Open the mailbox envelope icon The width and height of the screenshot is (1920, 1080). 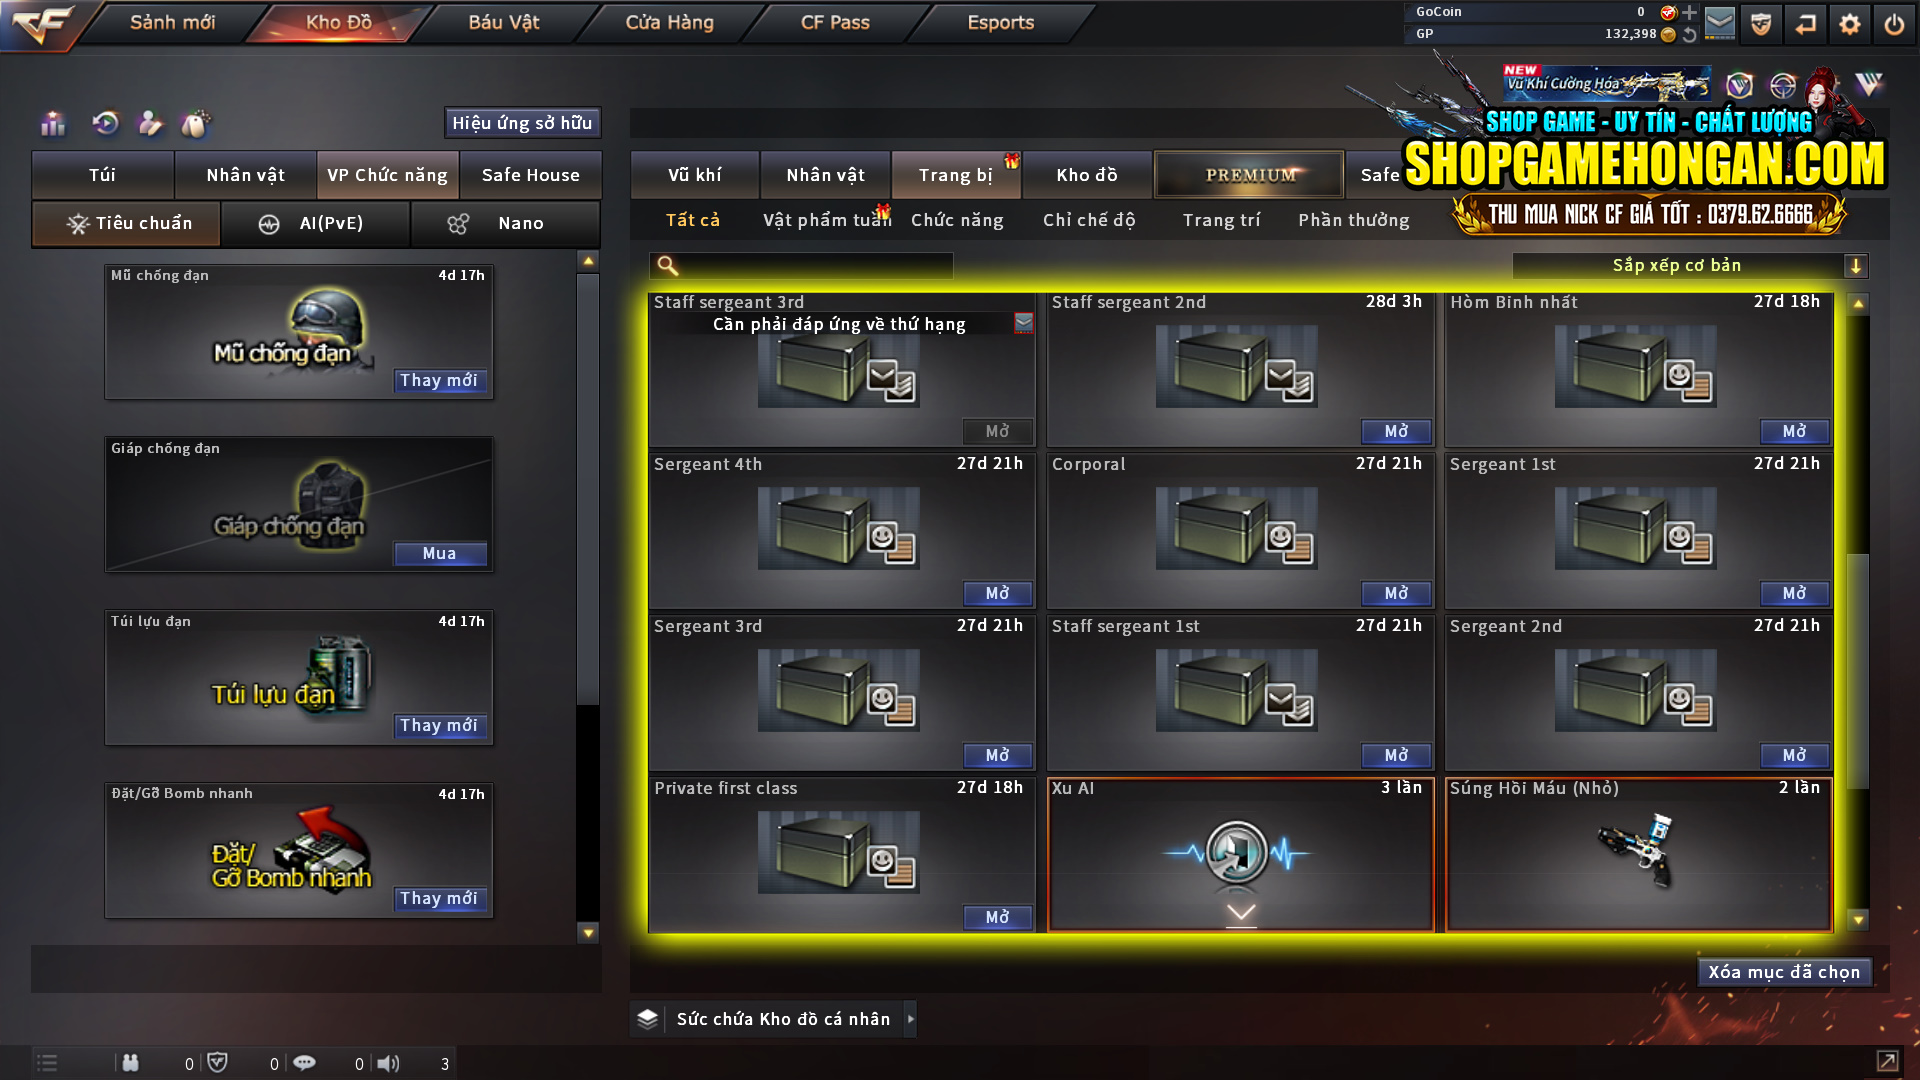point(1719,22)
